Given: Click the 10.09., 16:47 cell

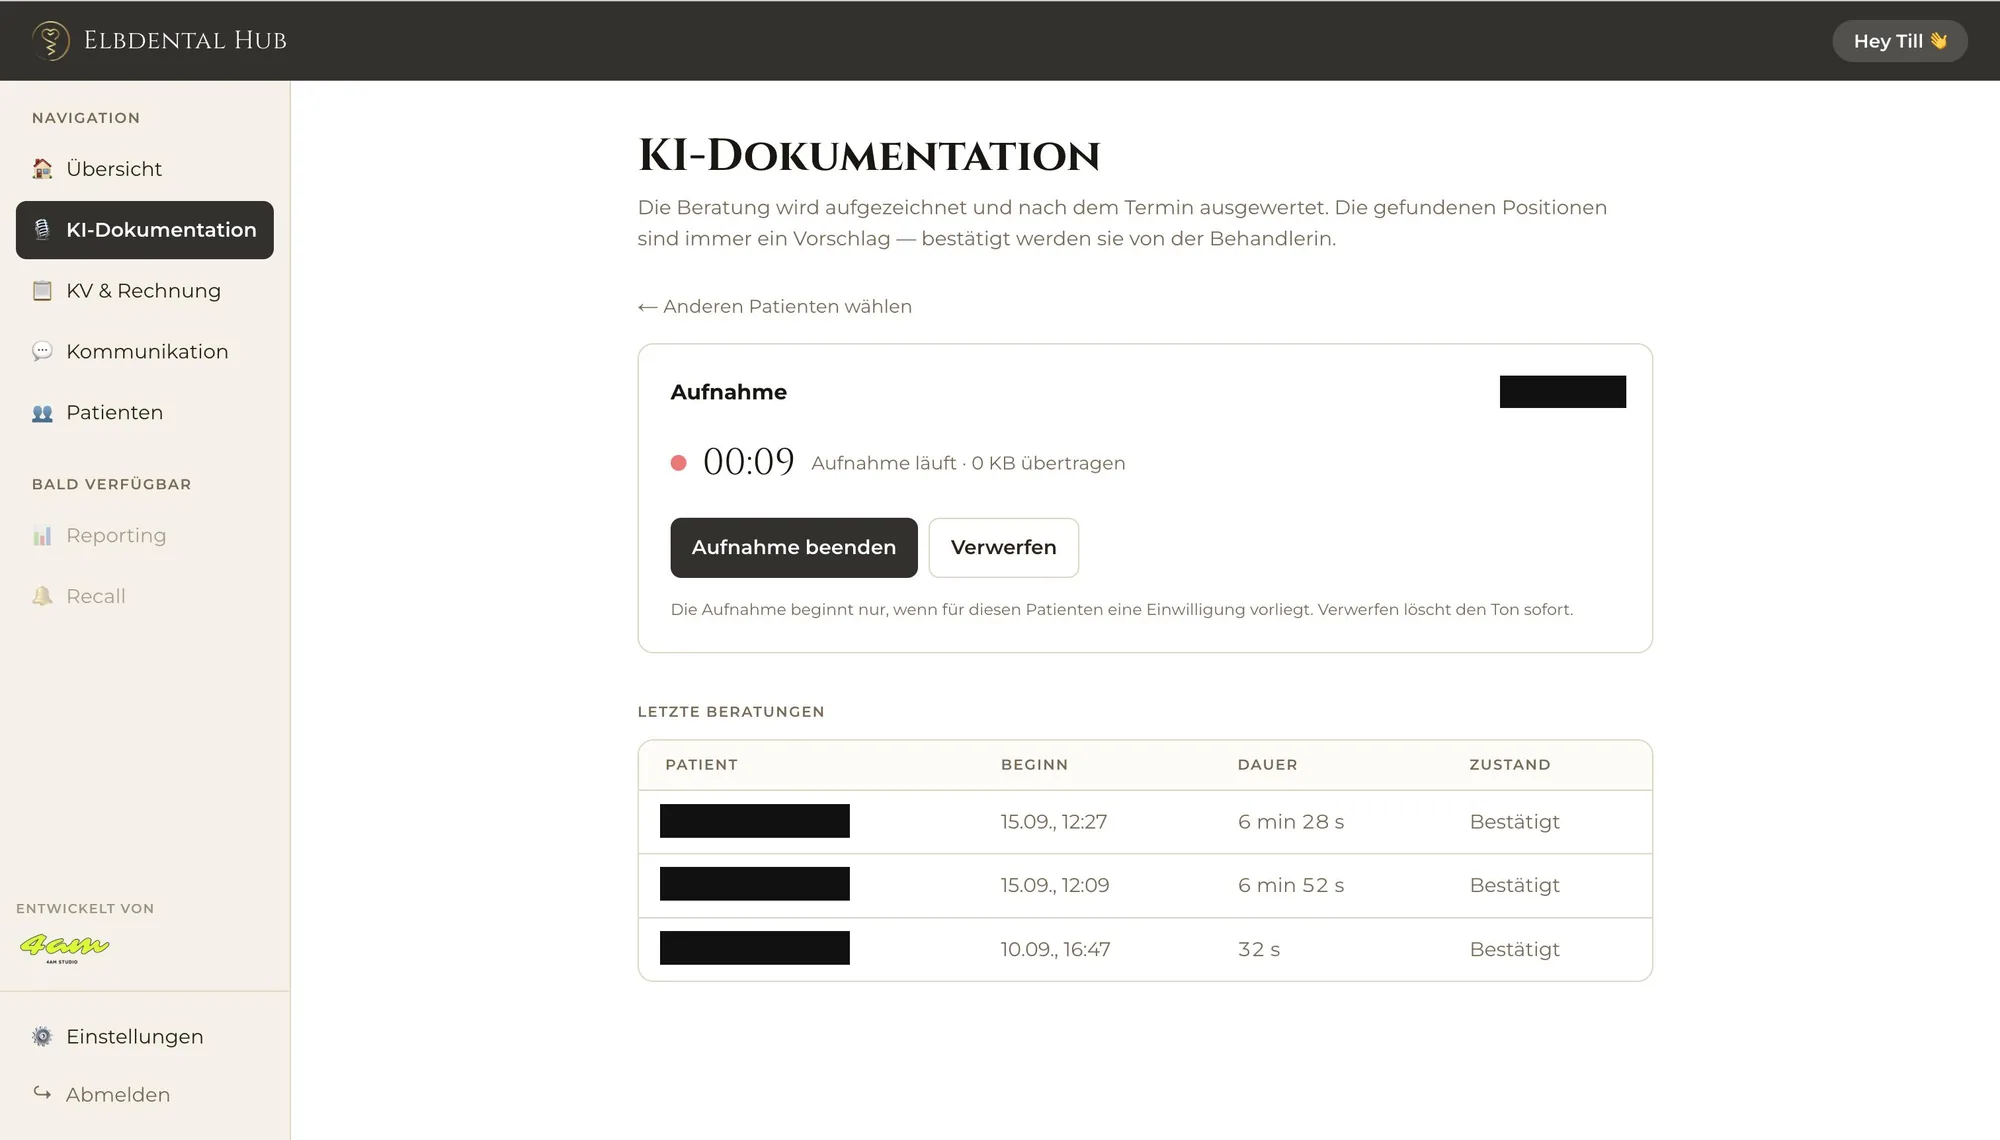Looking at the screenshot, I should coord(1055,950).
